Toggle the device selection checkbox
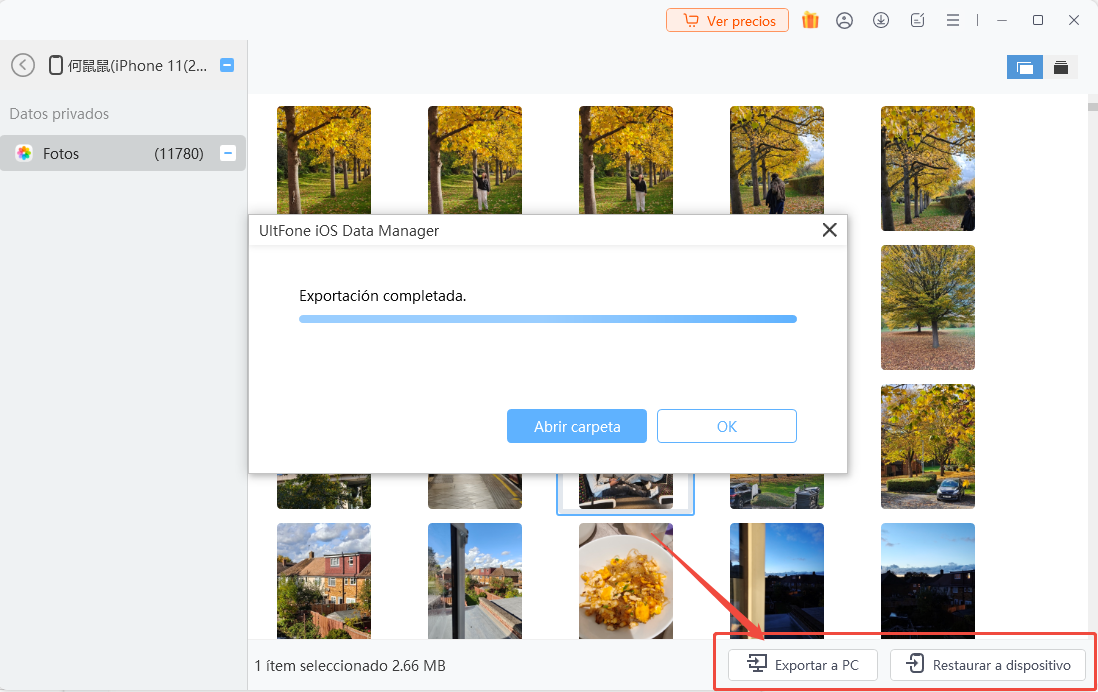 pos(227,65)
